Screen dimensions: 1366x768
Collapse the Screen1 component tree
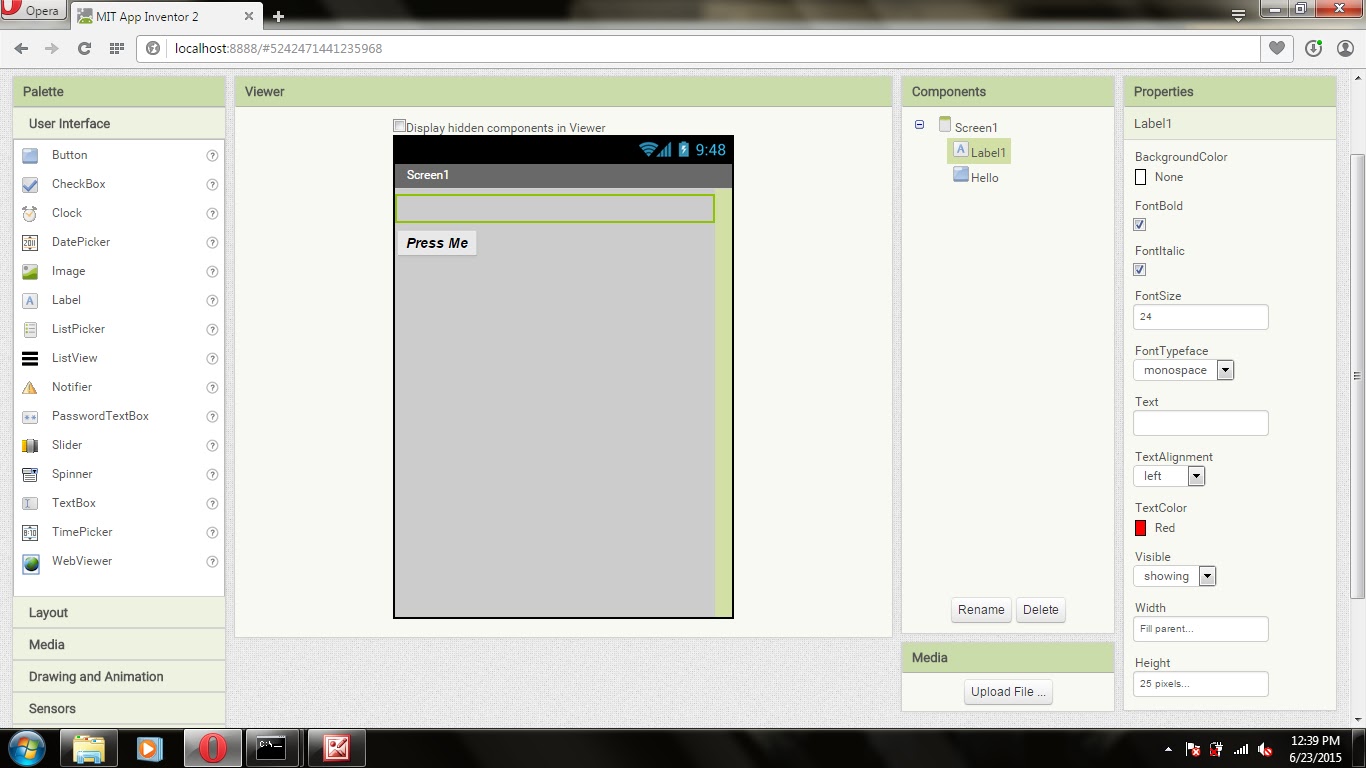pos(919,124)
